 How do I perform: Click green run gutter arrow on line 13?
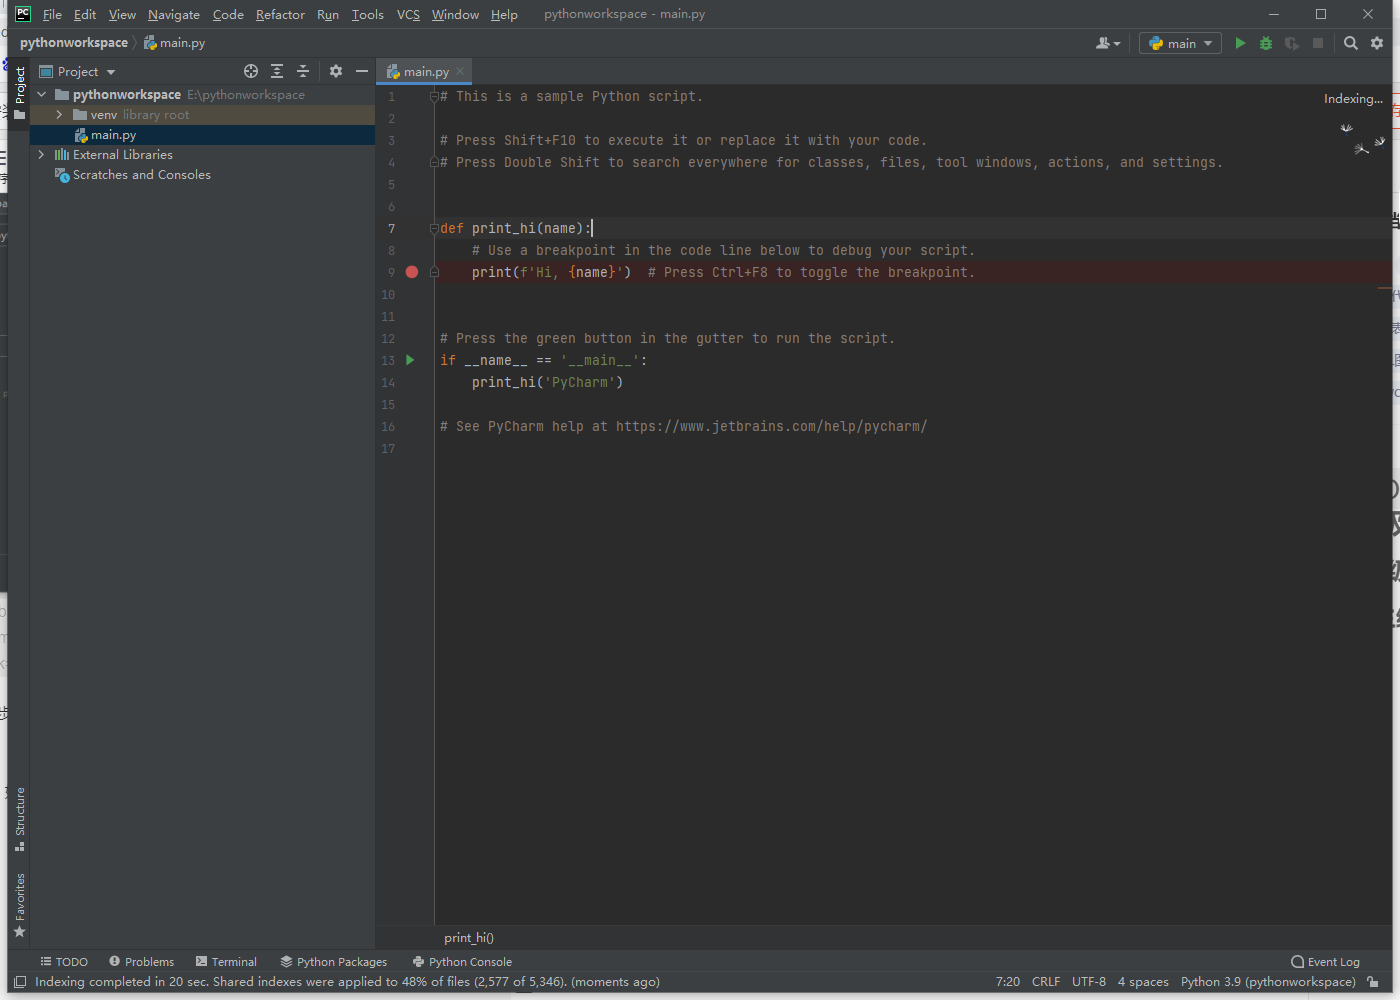pyautogui.click(x=410, y=360)
